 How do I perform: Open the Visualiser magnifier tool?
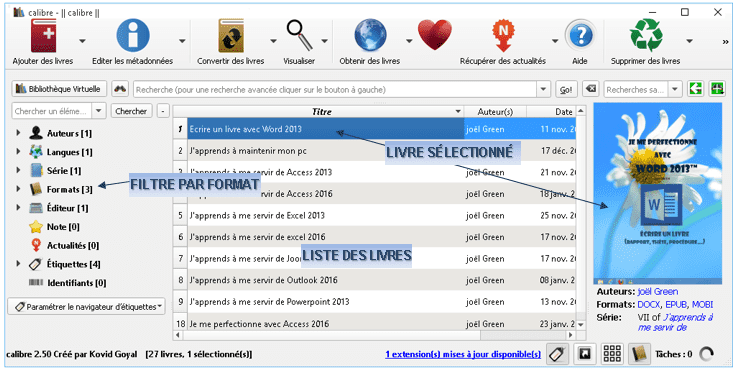tap(300, 36)
